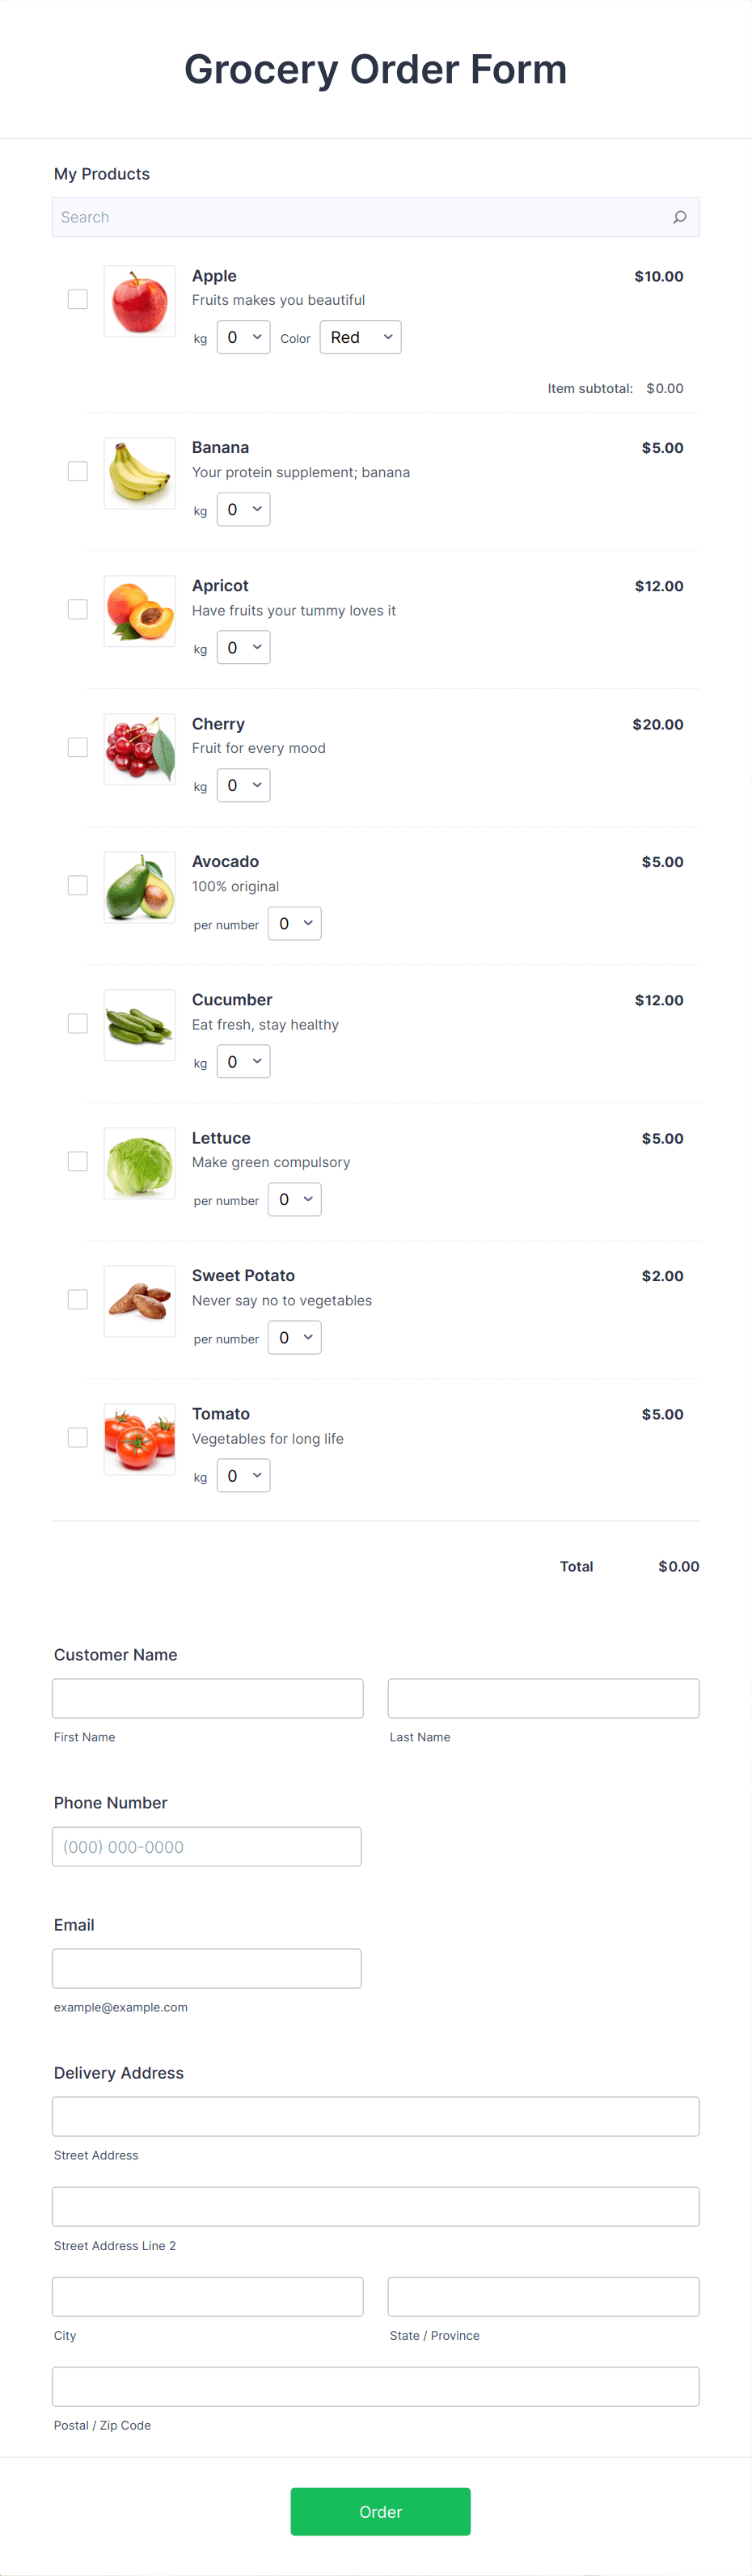Open the Cucumber kg dropdown
Screen dimensions: 752x2576
pos(243,1061)
